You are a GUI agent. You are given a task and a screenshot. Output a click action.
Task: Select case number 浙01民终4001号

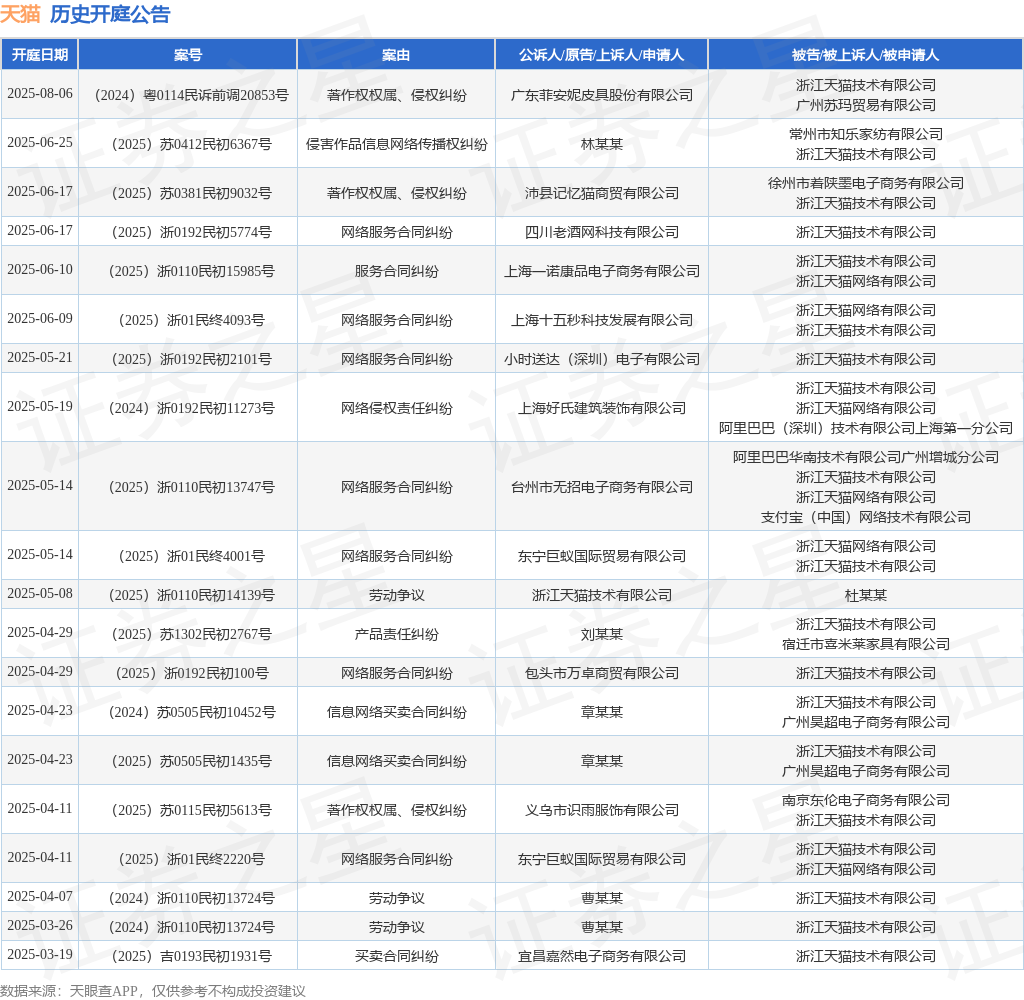[x=216, y=556]
